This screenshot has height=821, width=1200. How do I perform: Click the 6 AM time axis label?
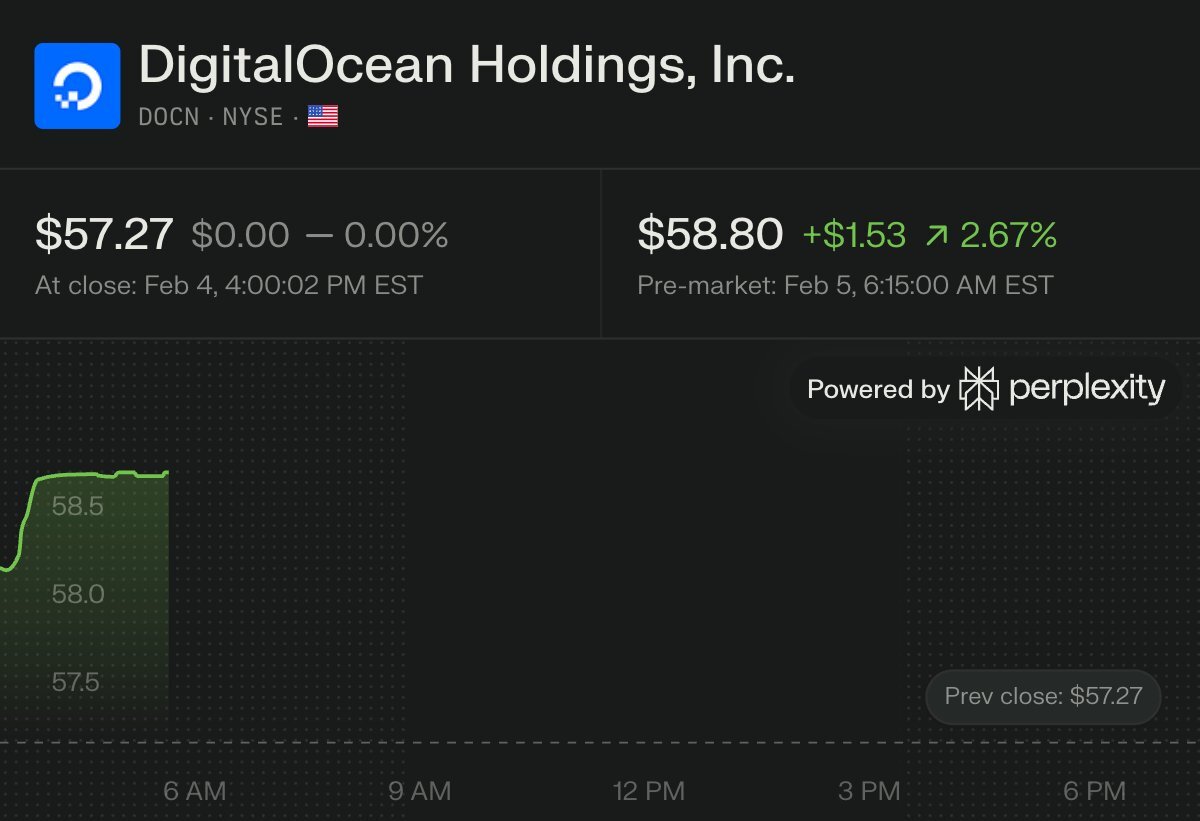click(x=194, y=791)
